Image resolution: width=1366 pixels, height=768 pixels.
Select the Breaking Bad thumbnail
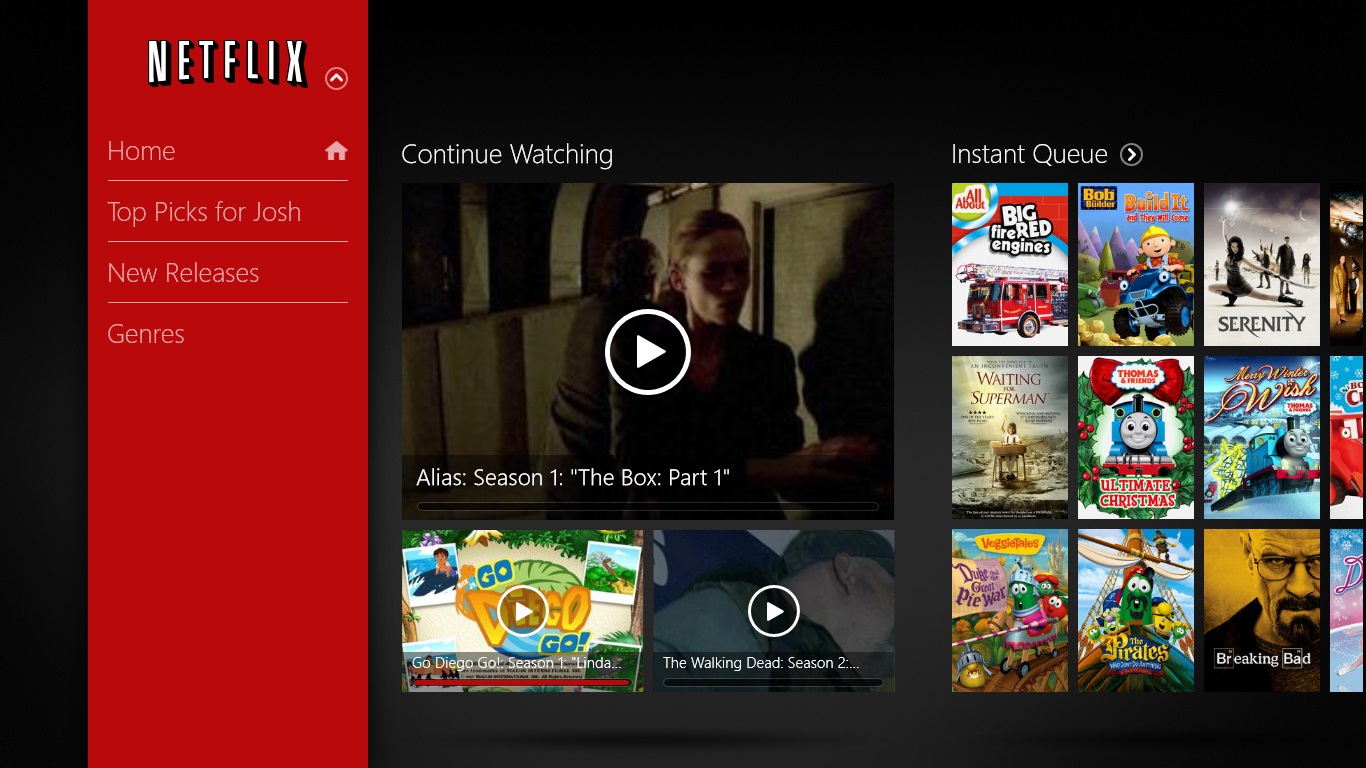[x=1261, y=610]
